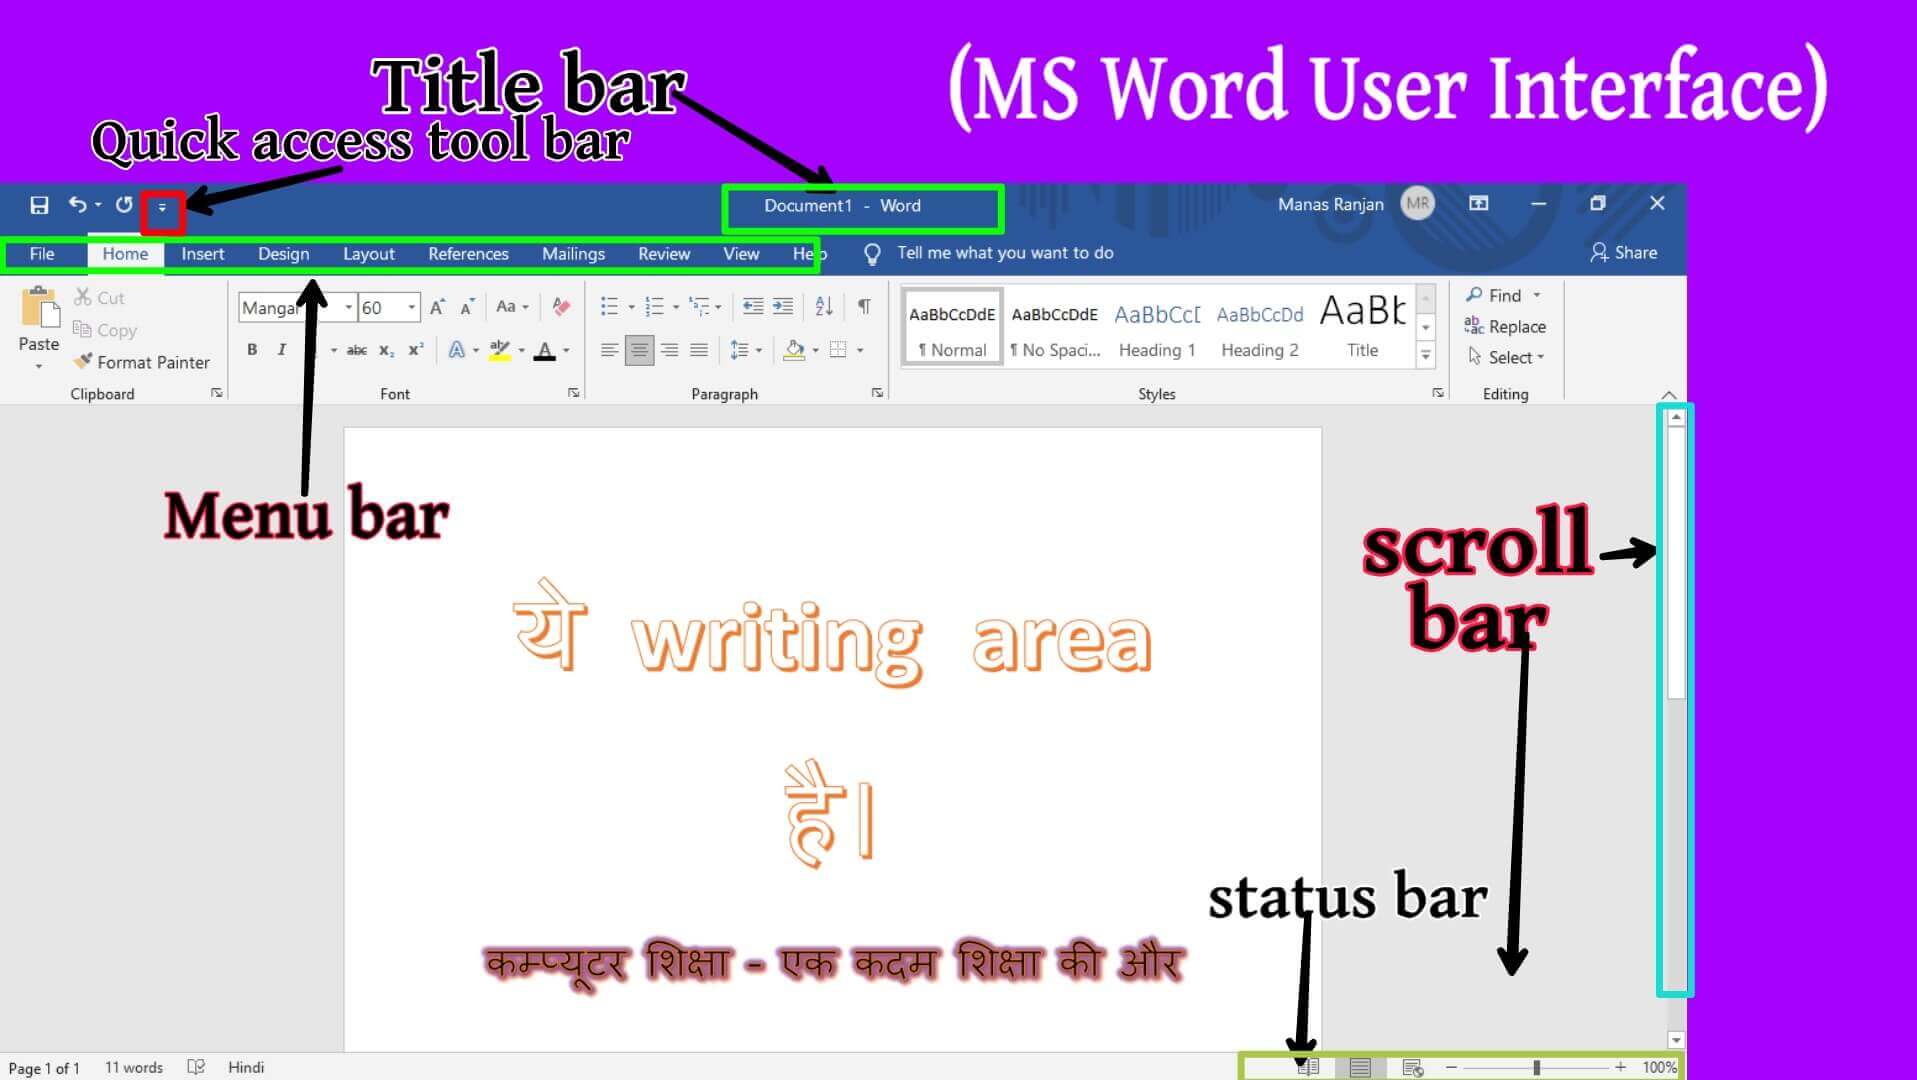This screenshot has width=1917, height=1080.
Task: Click the Save icon on Quick Access Toolbar
Action: click(x=39, y=204)
